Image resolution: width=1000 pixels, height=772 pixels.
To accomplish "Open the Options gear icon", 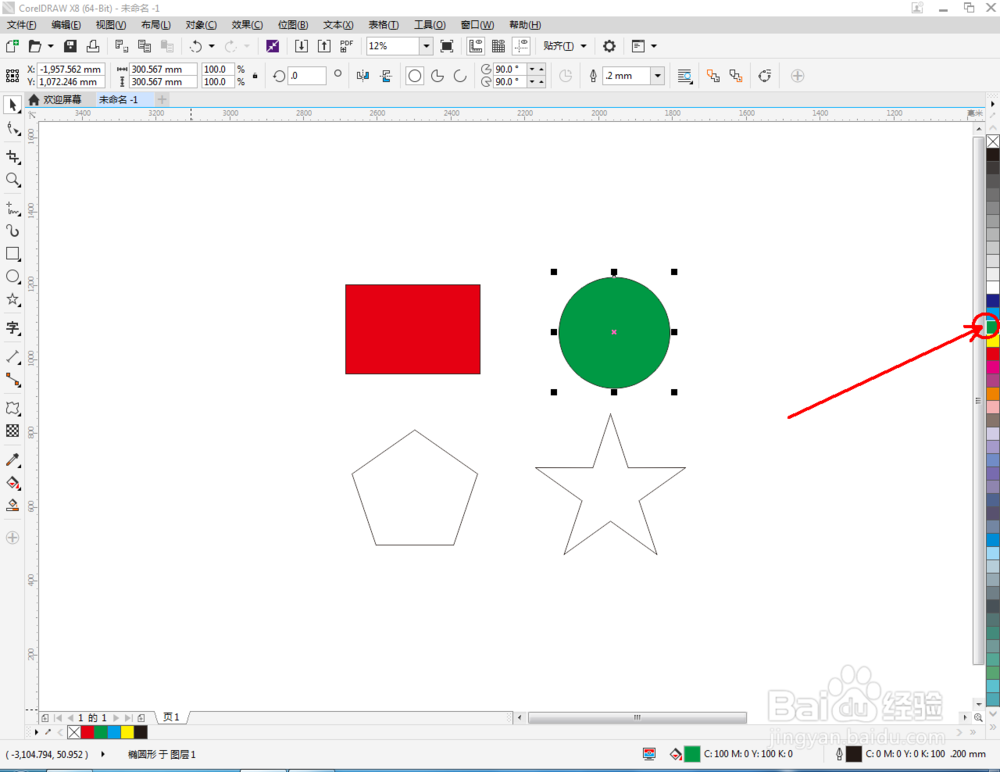I will click(x=609, y=46).
